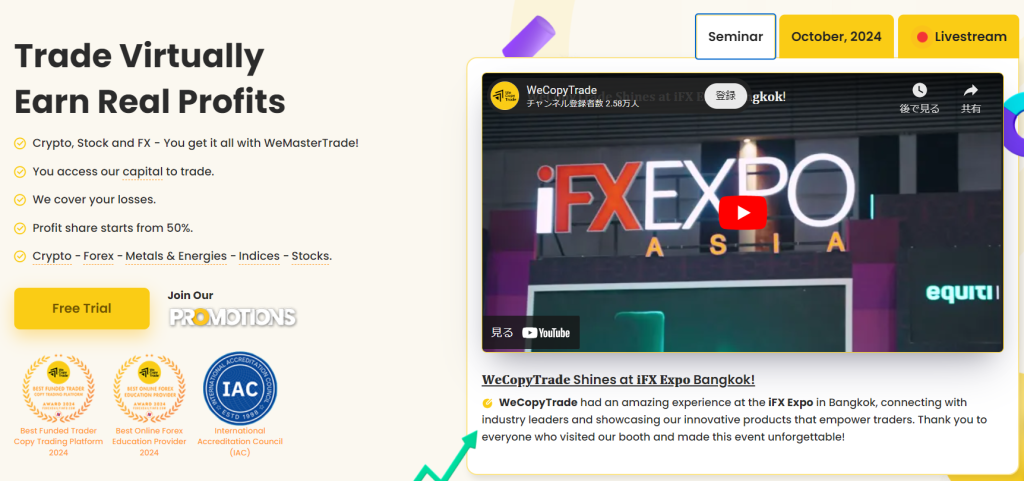Click the underlined Stocks link
The height and width of the screenshot is (481, 1024).
[x=310, y=256]
